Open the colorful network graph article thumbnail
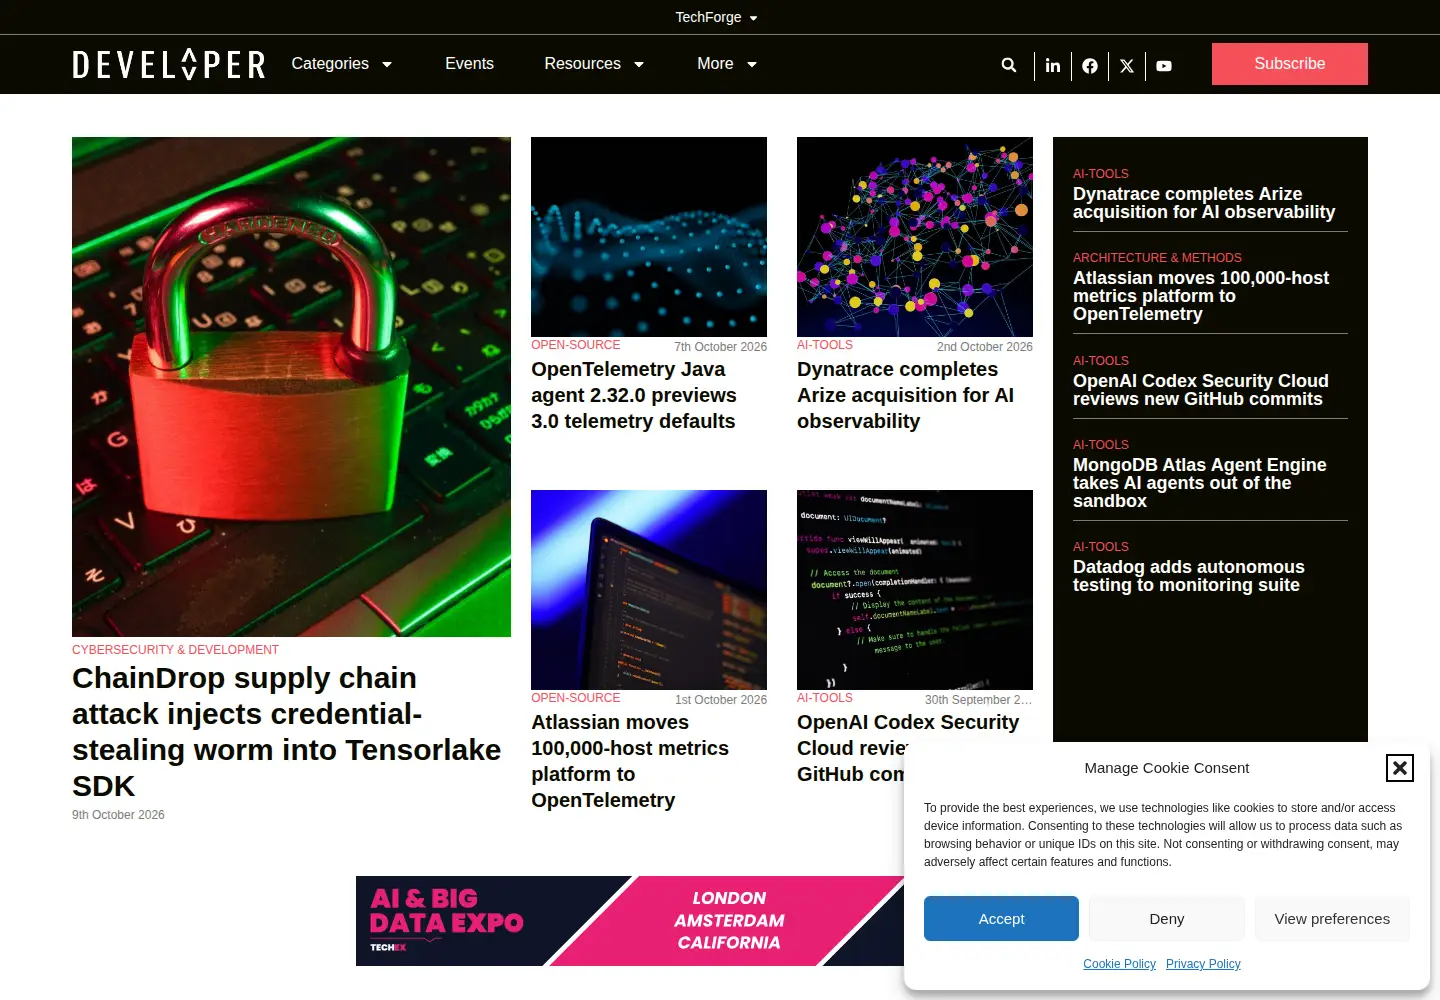The image size is (1440, 1000). tap(915, 237)
